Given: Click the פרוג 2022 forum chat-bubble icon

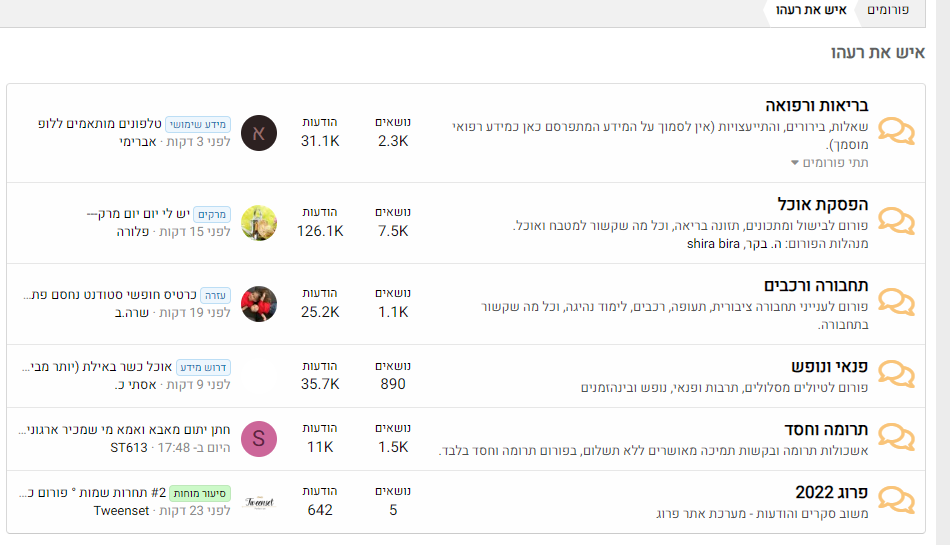Looking at the screenshot, I should pos(896,501).
